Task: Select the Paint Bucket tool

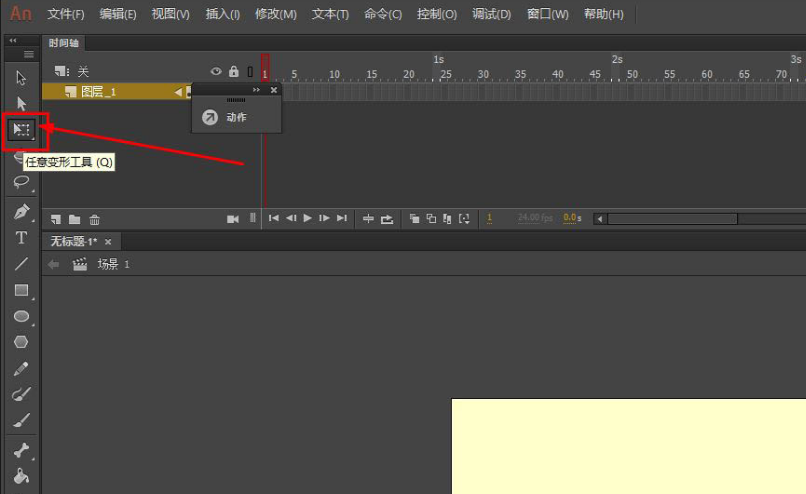Action: click(x=21, y=477)
